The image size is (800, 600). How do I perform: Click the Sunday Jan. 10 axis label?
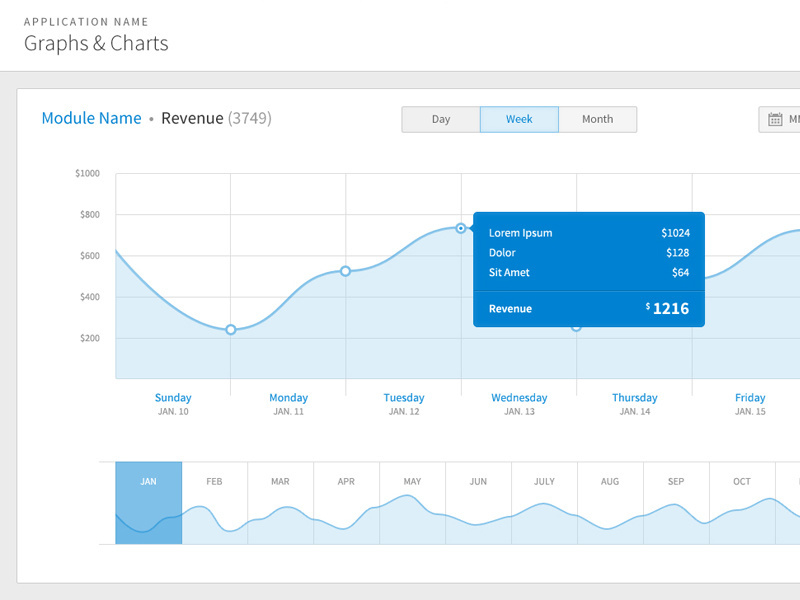pos(173,404)
